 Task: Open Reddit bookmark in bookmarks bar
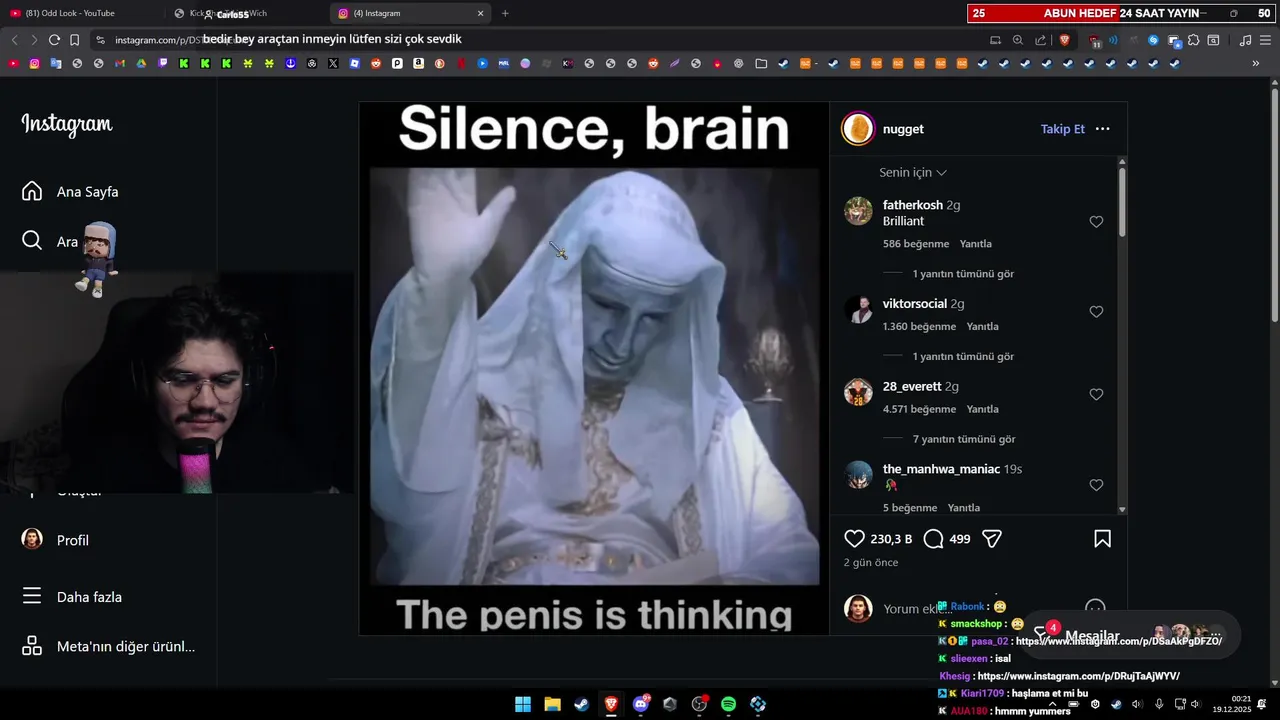376,63
